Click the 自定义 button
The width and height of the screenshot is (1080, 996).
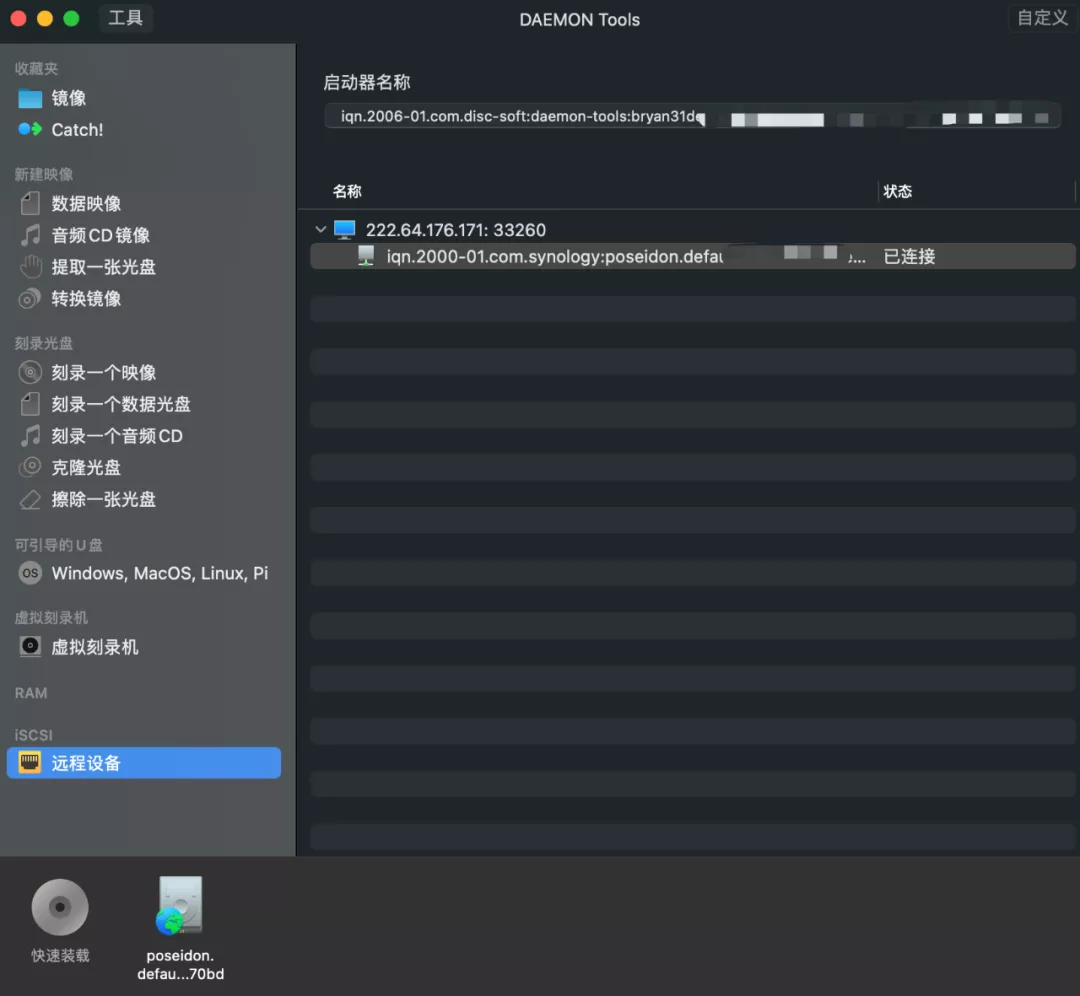[x=1042, y=18]
